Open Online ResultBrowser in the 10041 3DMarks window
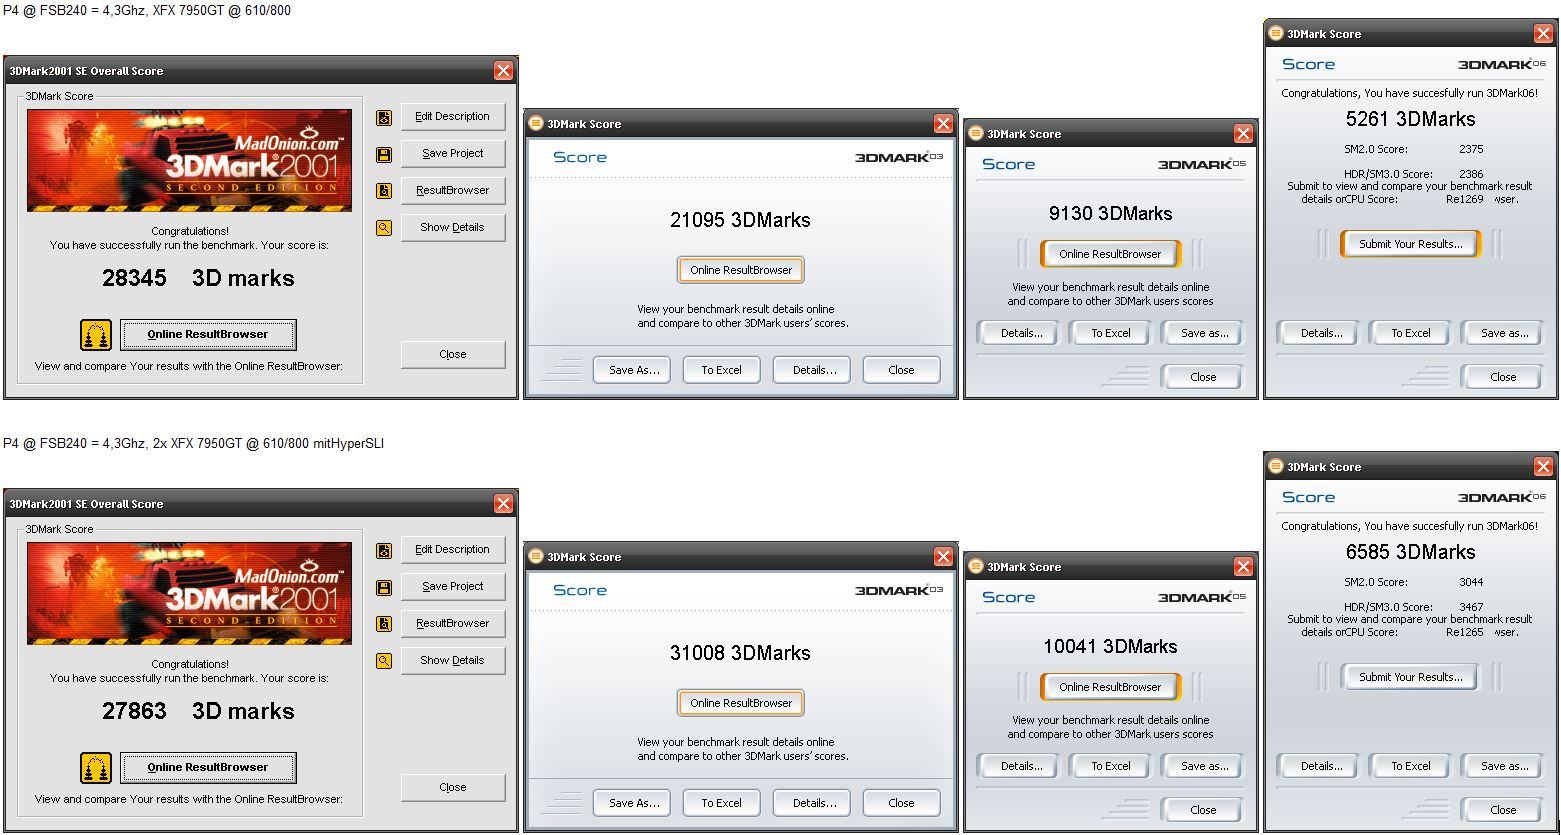1561x835 pixels. (x=1110, y=687)
